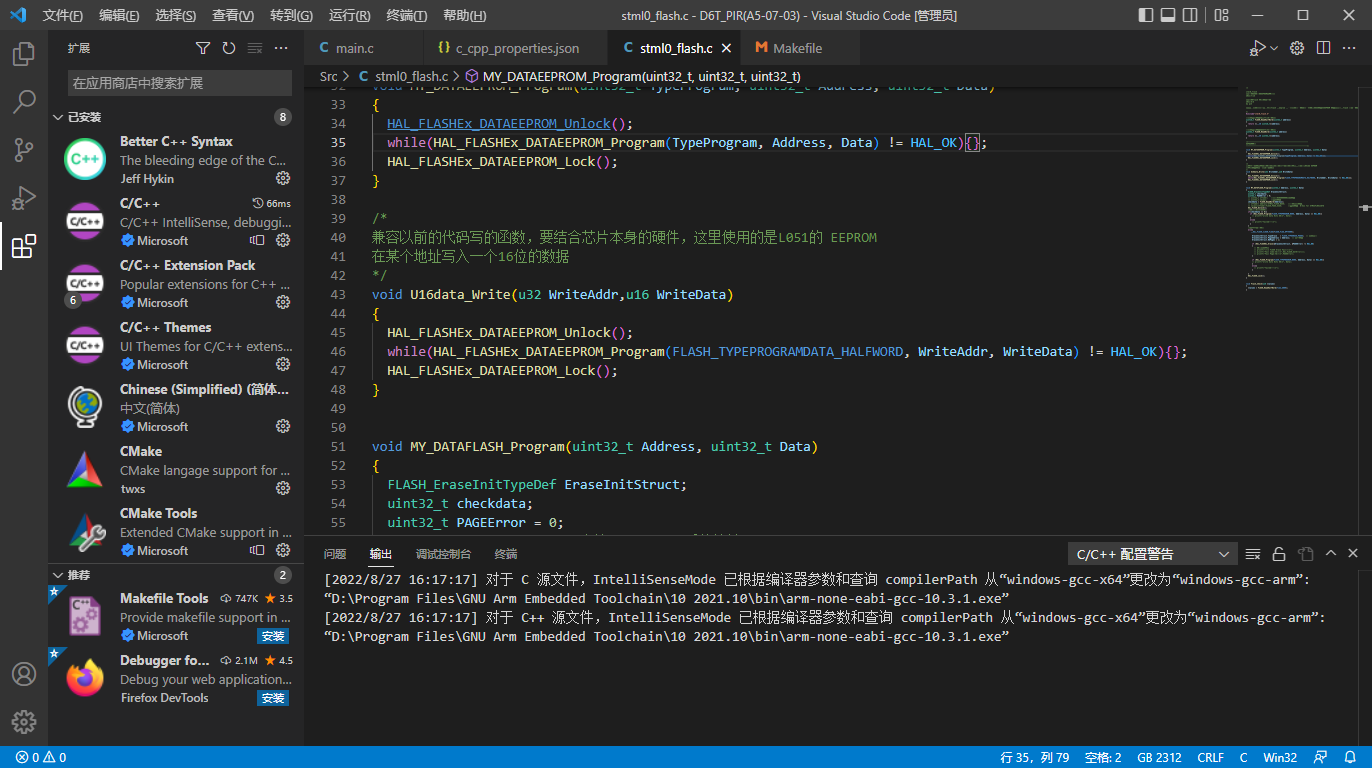Switch to c_cpp_properties.json tab
The image size is (1372, 768).
point(517,48)
